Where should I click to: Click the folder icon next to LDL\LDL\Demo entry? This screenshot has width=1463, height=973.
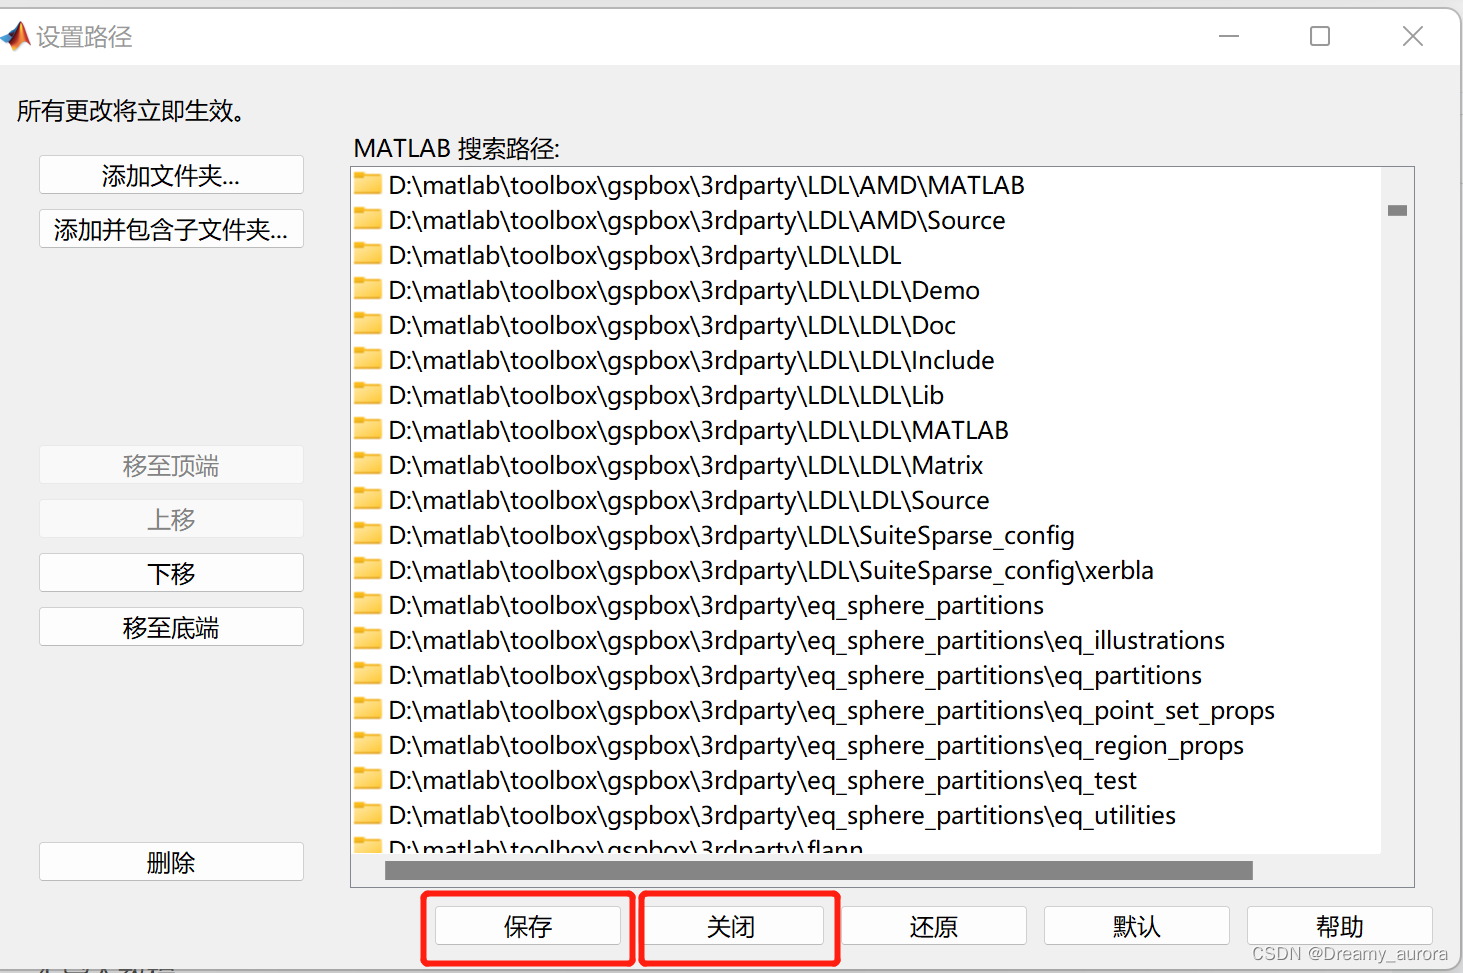(367, 289)
